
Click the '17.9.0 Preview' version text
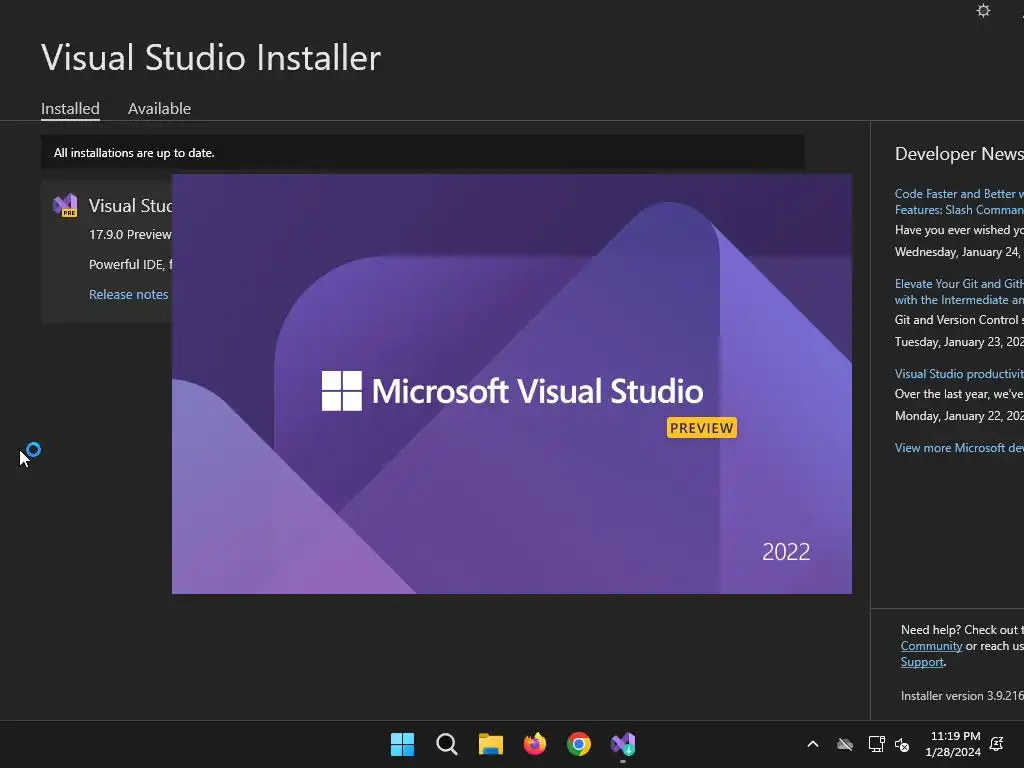(130, 234)
